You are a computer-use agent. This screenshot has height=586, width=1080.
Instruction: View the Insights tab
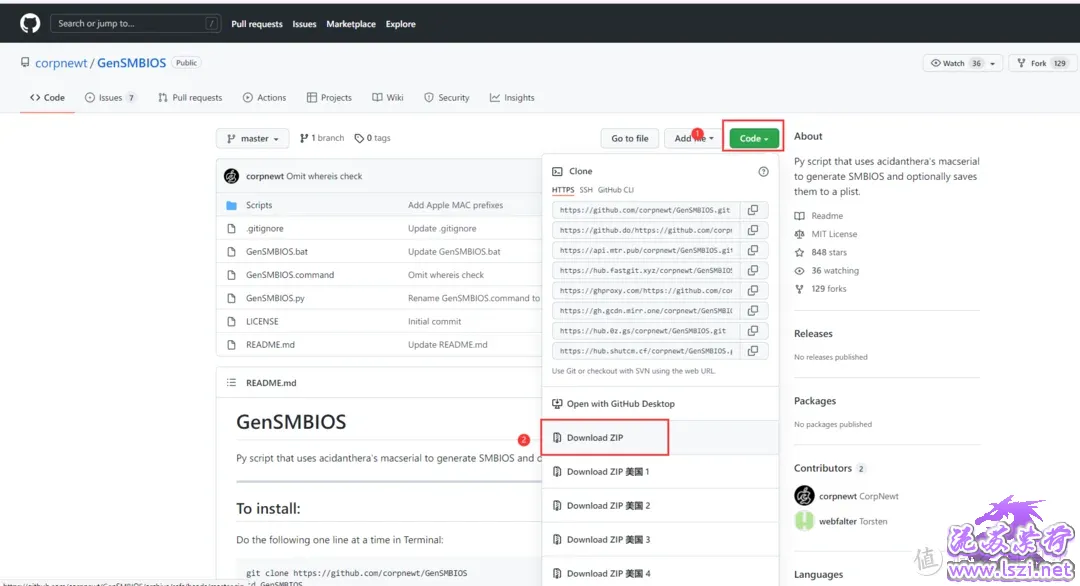512,98
